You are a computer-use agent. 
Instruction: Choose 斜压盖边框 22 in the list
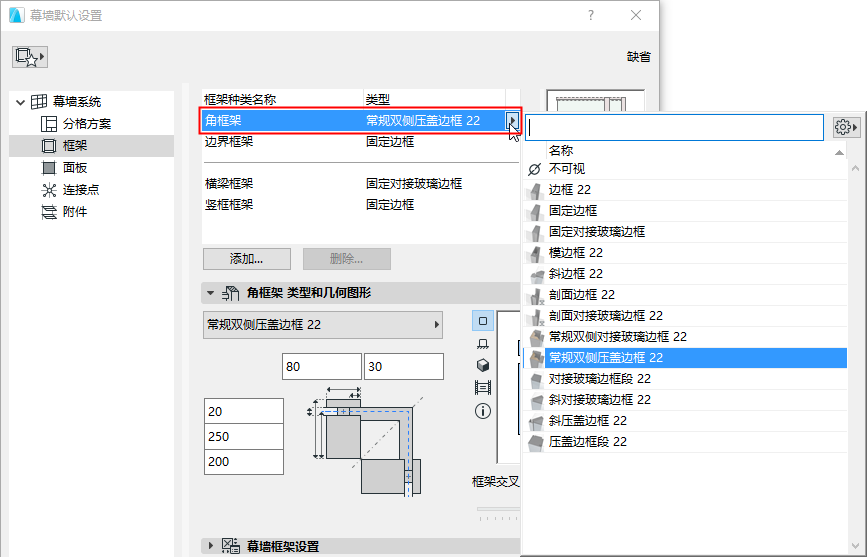point(685,421)
